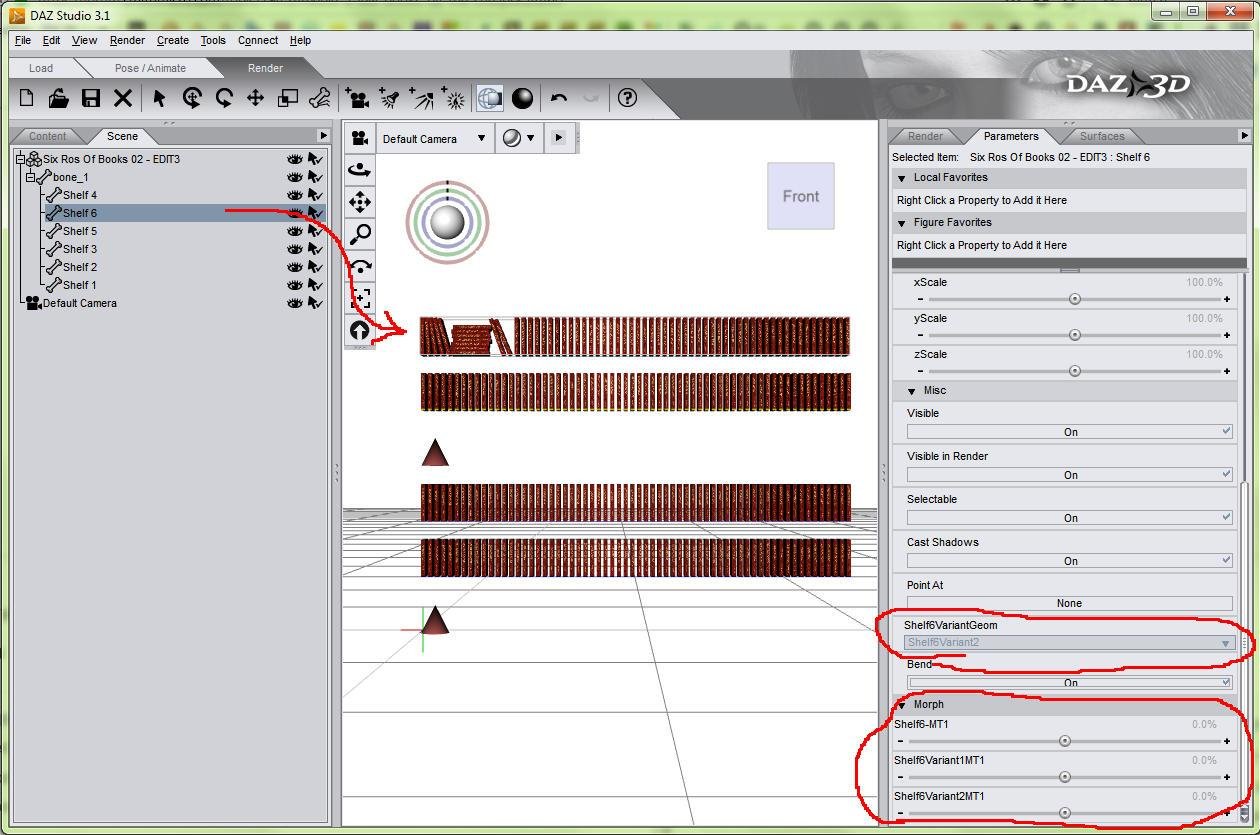Screen dimensions: 1260x835
Task: Open Parameters pane options arrow
Action: coord(1244,136)
